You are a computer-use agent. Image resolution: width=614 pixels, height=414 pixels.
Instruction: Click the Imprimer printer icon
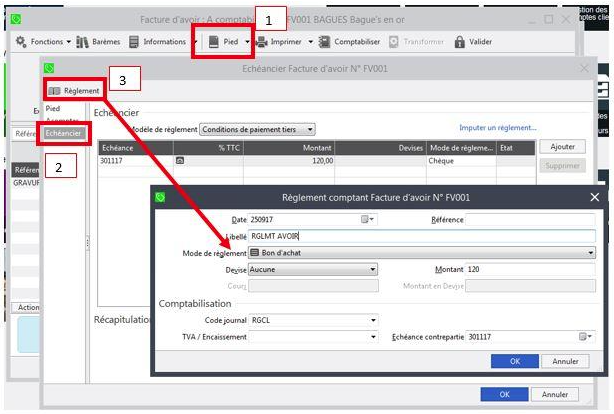point(262,42)
